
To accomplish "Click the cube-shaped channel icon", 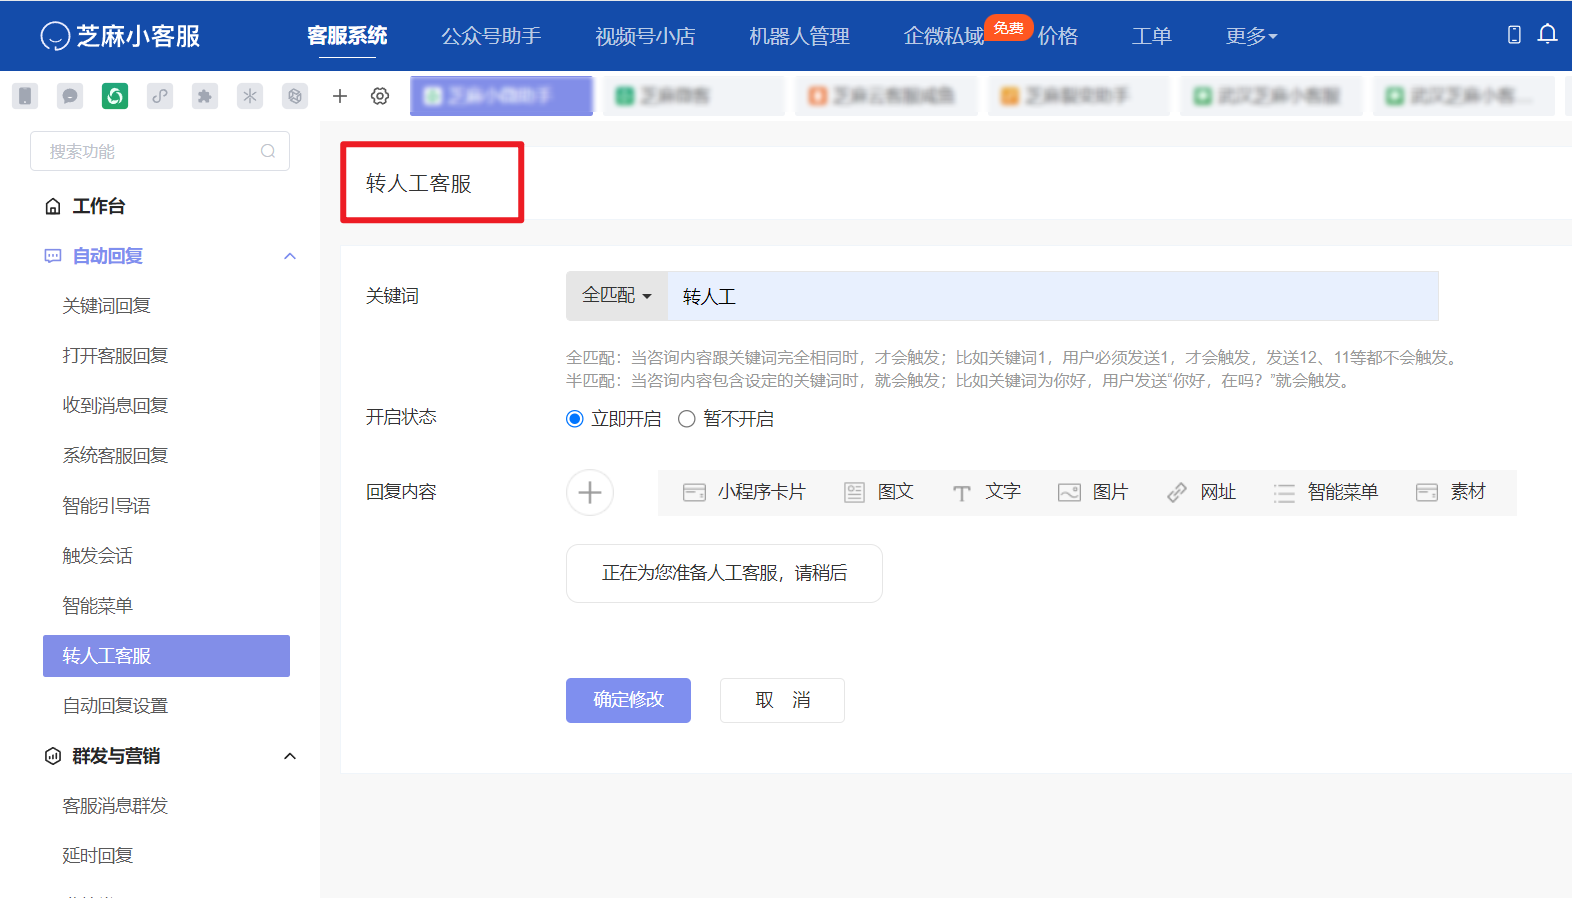I will (x=295, y=96).
